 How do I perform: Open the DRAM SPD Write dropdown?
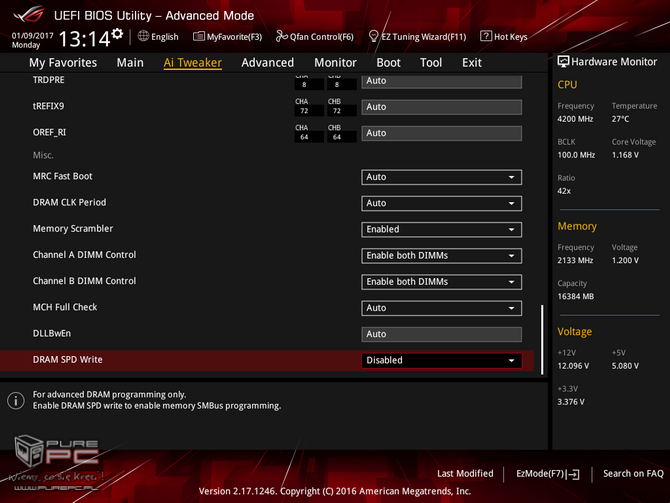click(441, 360)
